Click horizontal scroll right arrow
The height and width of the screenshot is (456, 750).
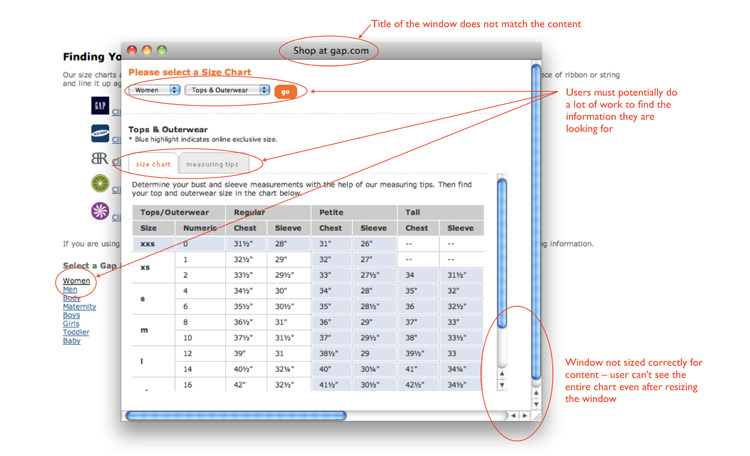pos(525,416)
